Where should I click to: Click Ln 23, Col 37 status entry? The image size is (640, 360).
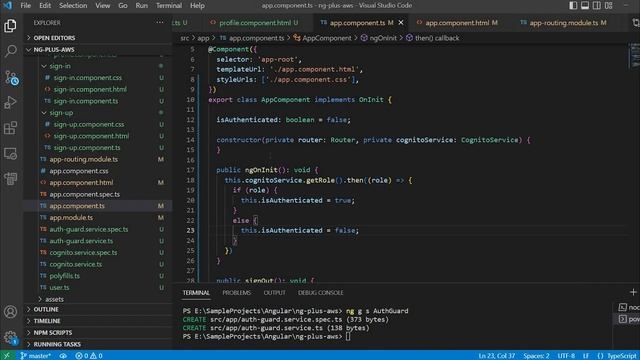pos(497,356)
